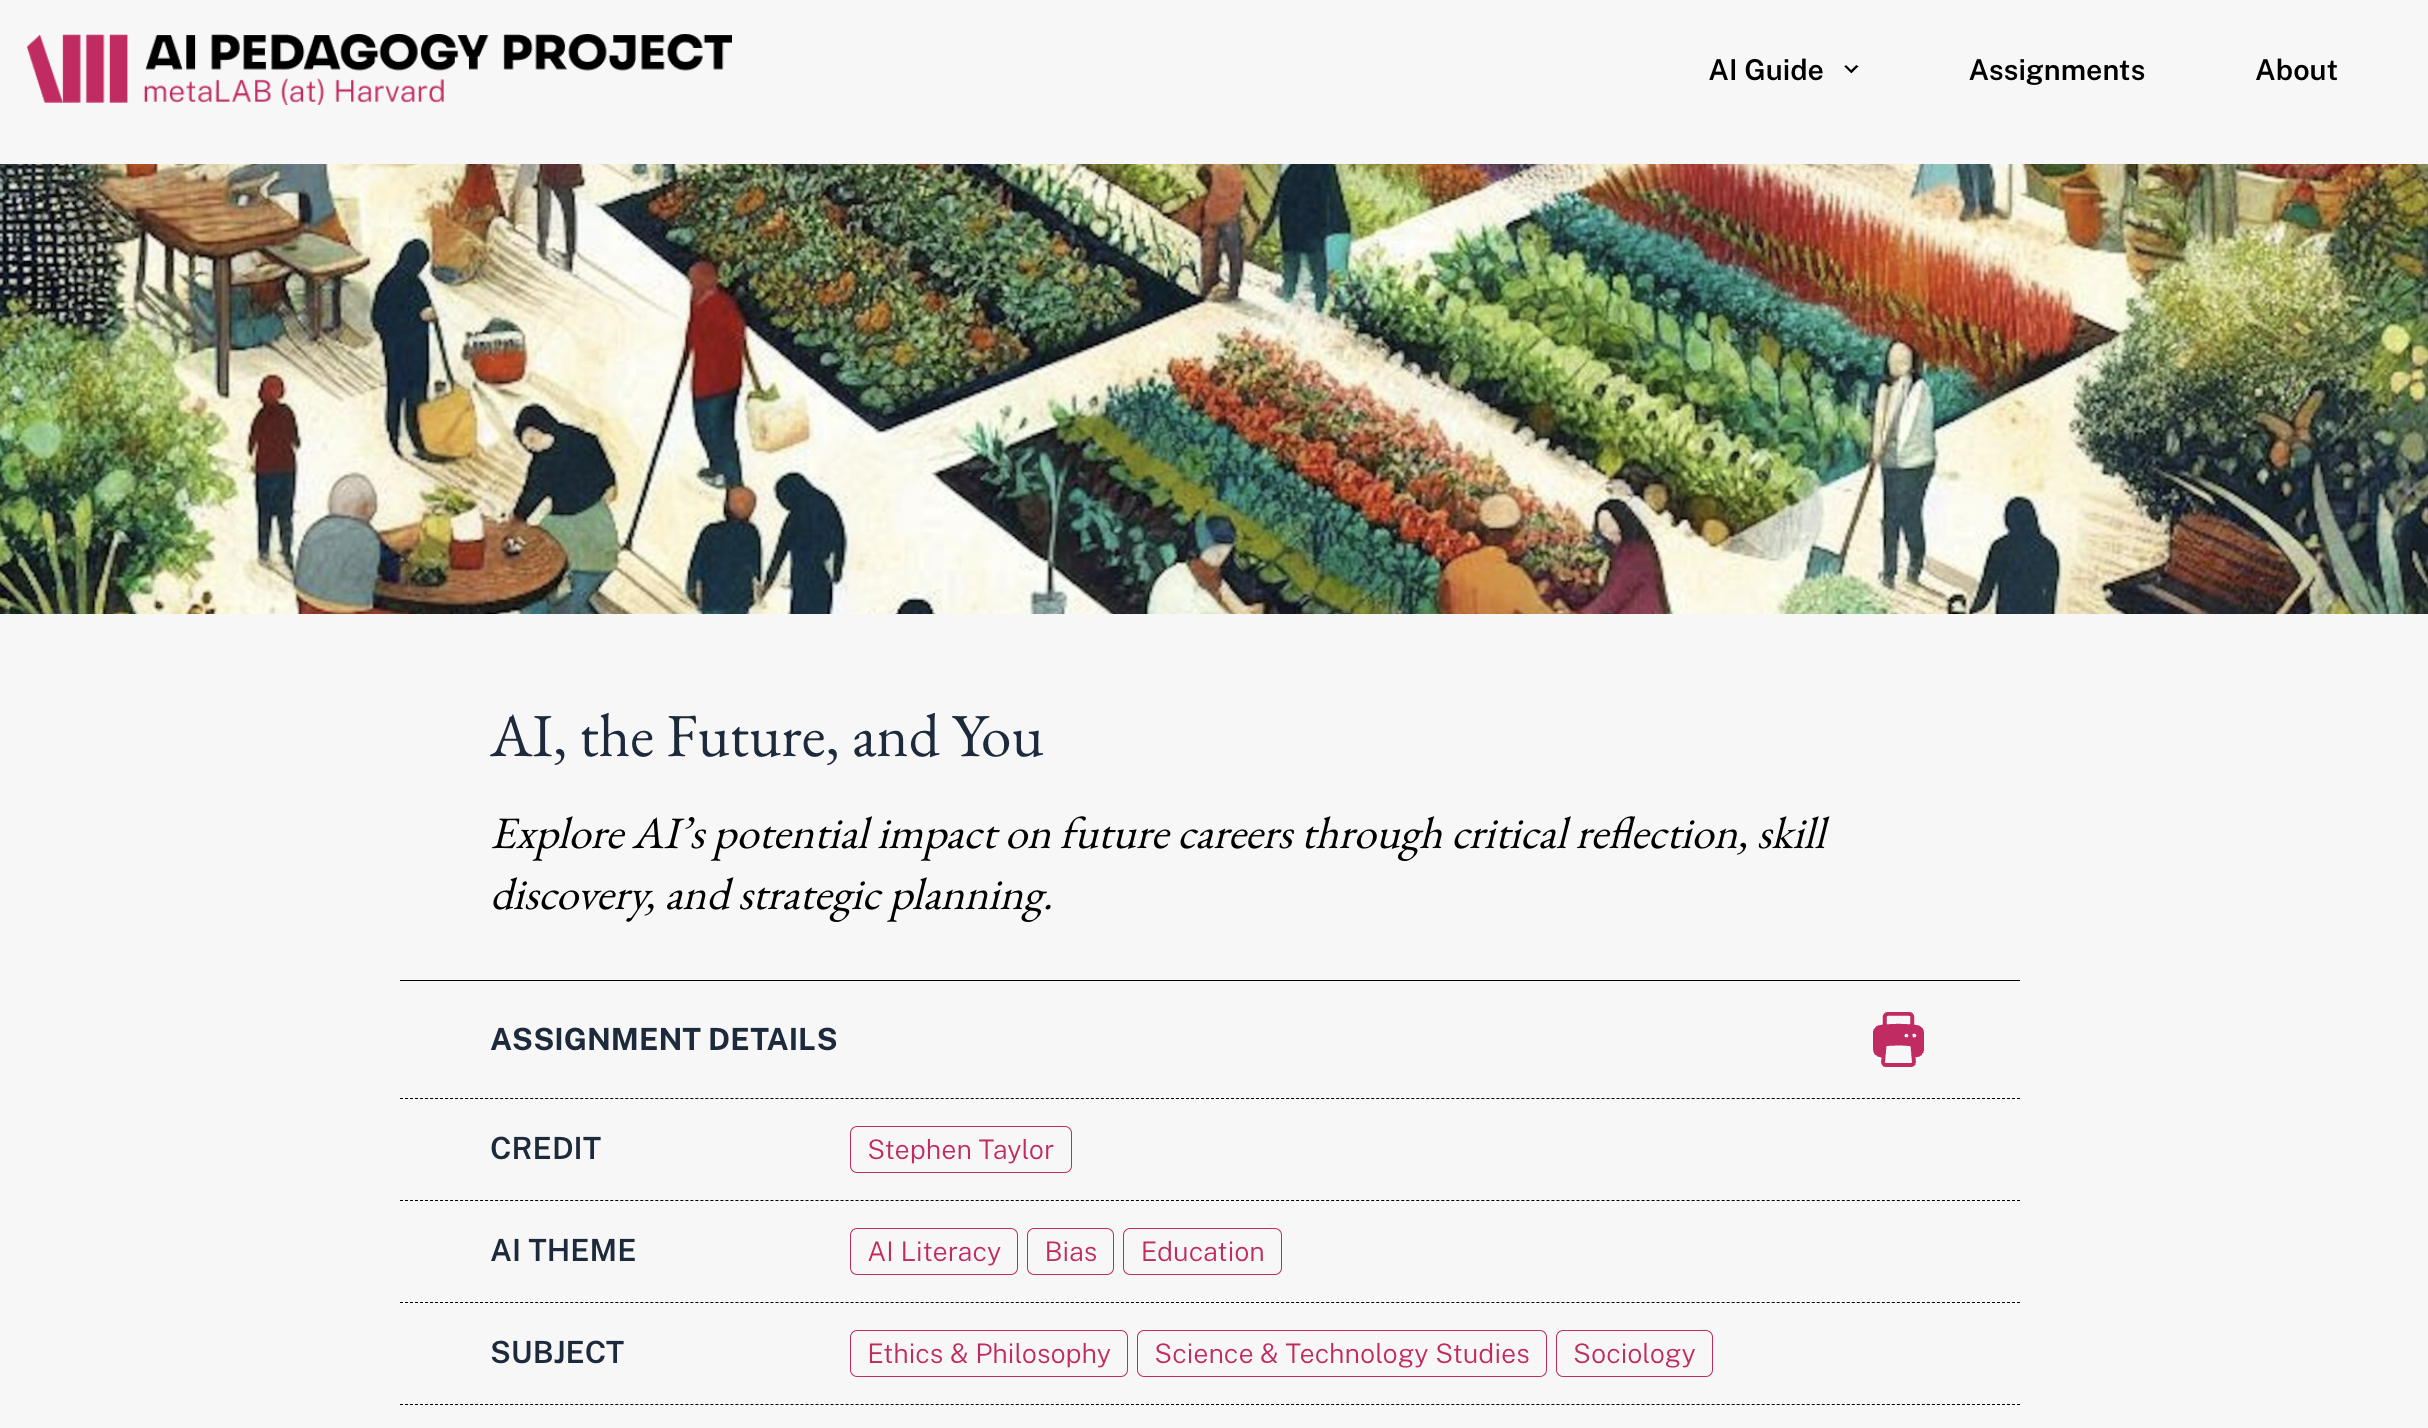Viewport: 2428px width, 1428px height.
Task: Click the AI, the Future, and You heading
Action: tap(766, 737)
